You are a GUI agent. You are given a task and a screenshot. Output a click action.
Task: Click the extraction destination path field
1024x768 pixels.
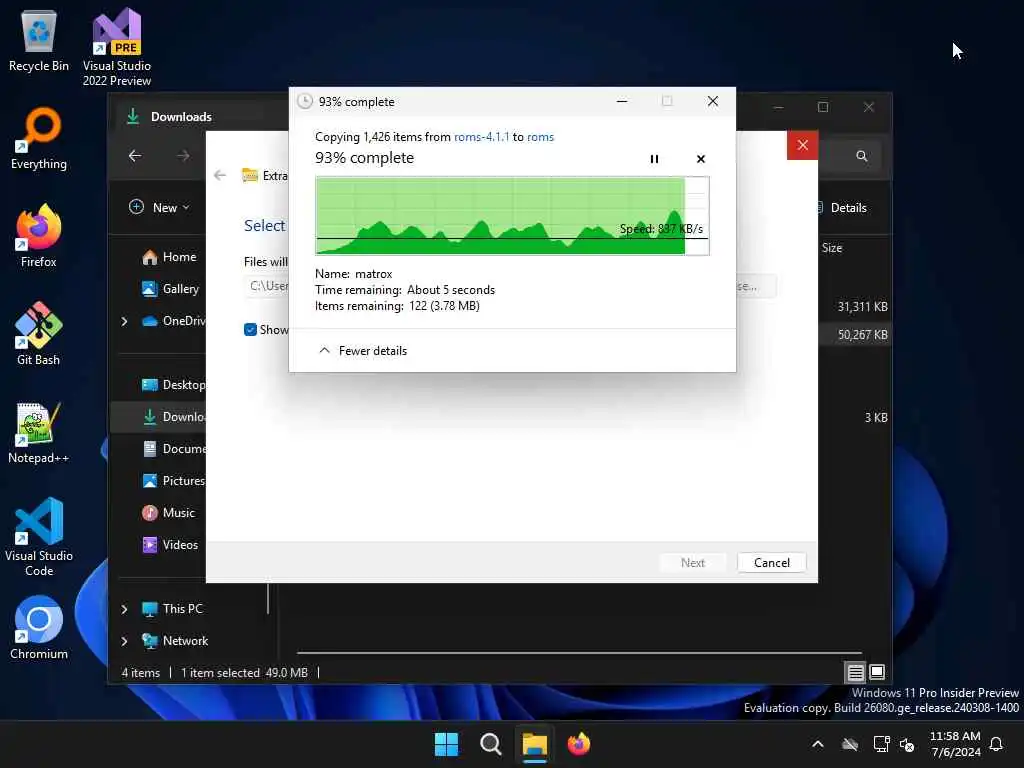click(266, 286)
